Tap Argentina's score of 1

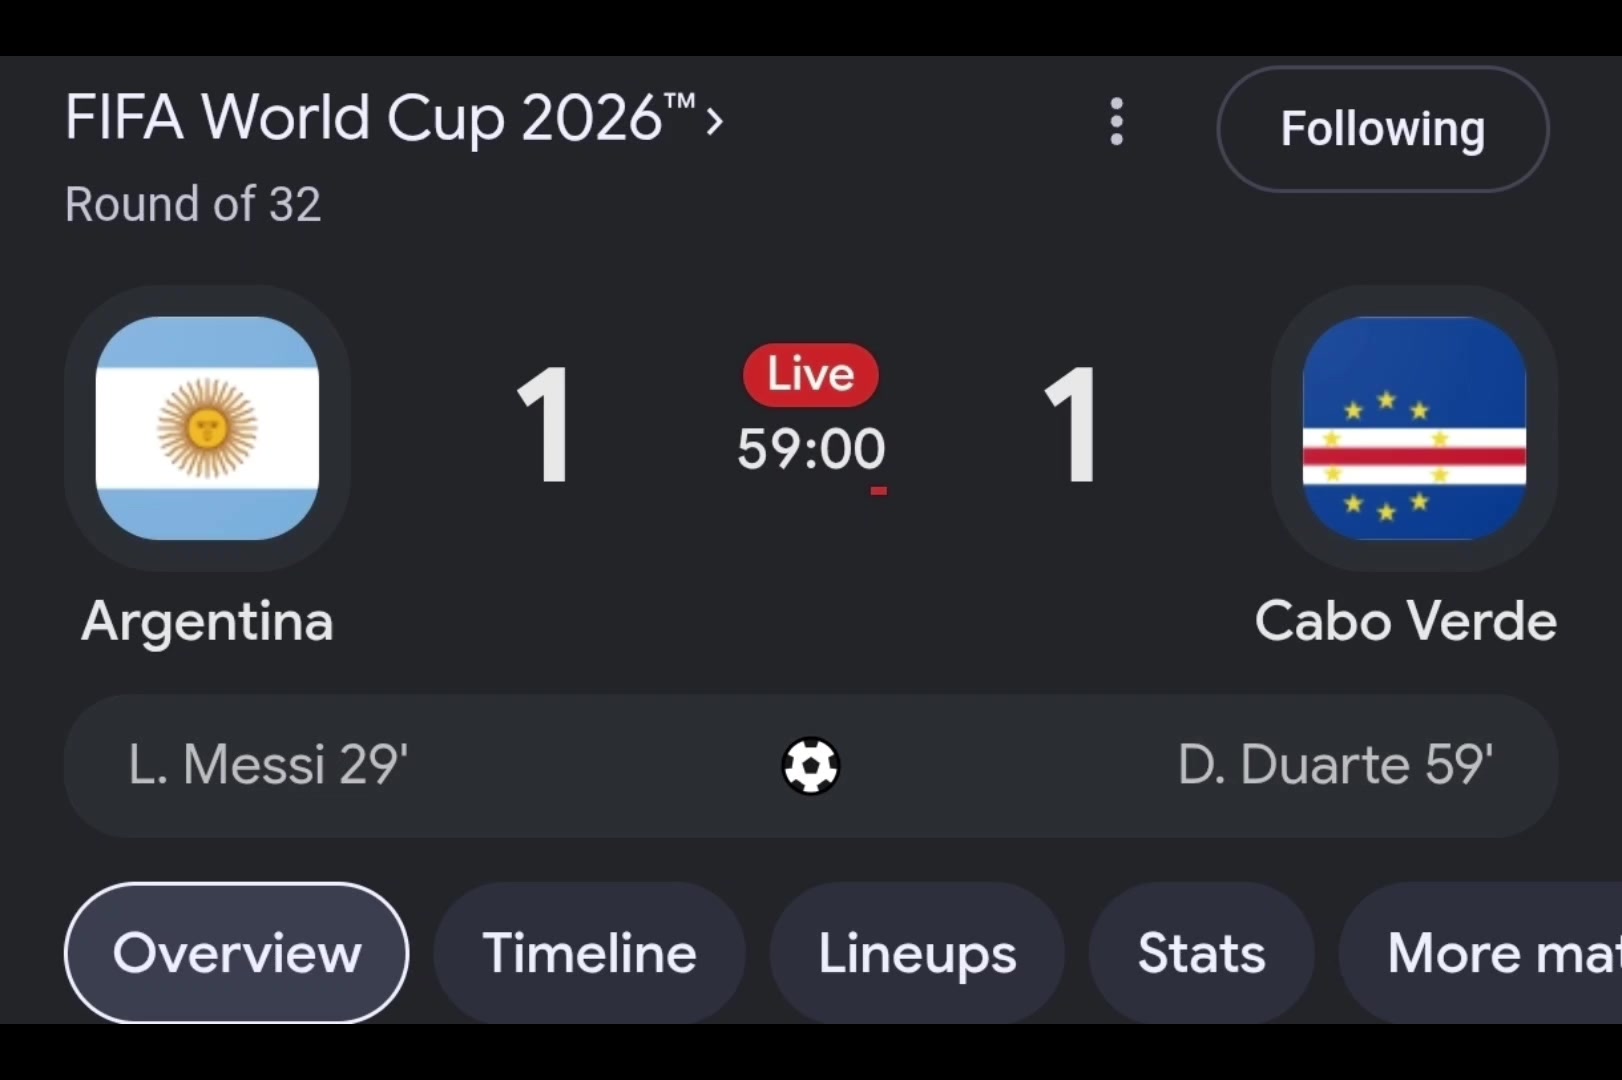545,426
